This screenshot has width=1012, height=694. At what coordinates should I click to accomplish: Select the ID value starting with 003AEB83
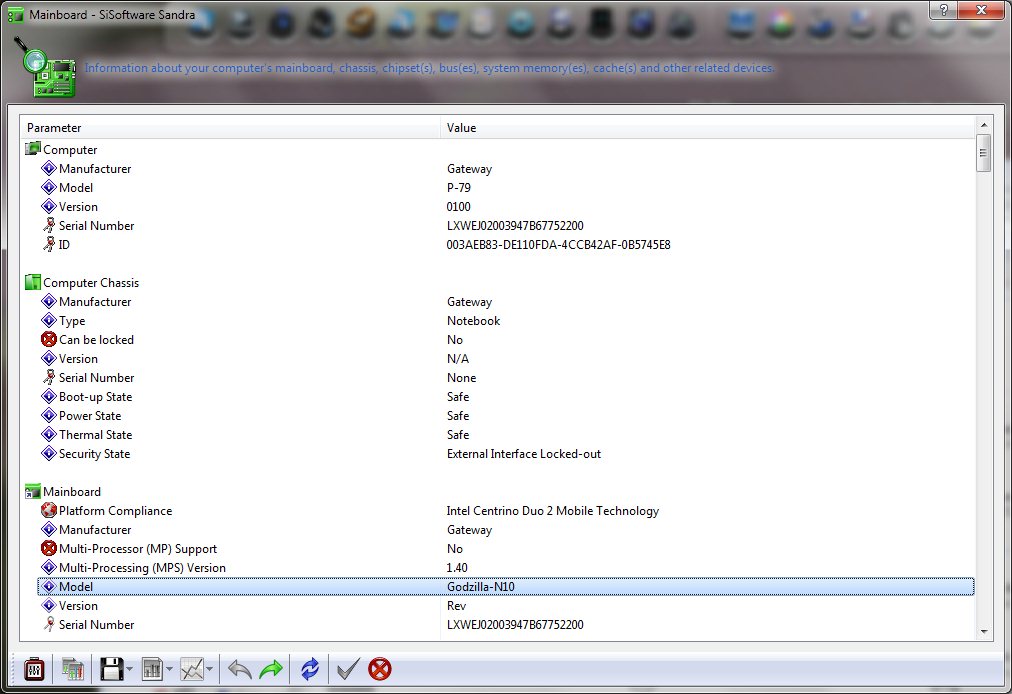[558, 245]
